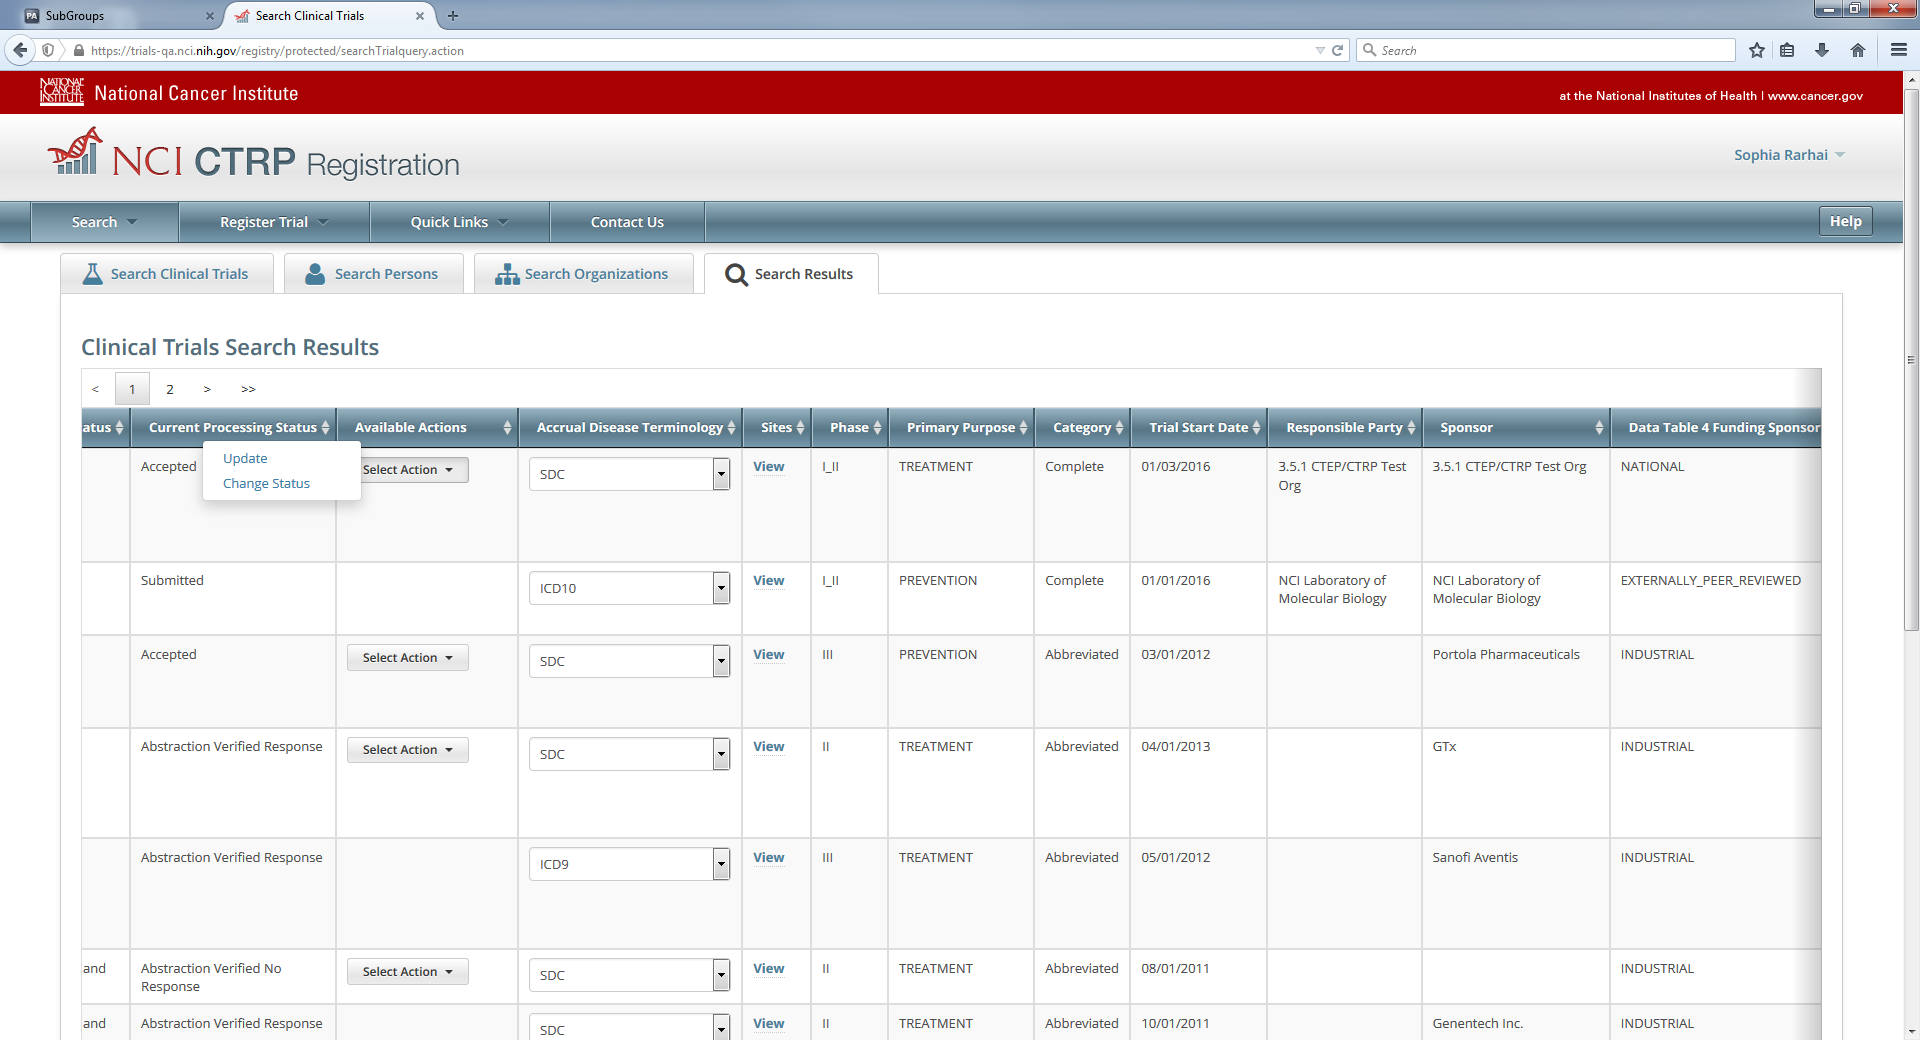Click the browser back arrow button
Screen dimensions: 1920x1040
pyautogui.click(x=20, y=50)
